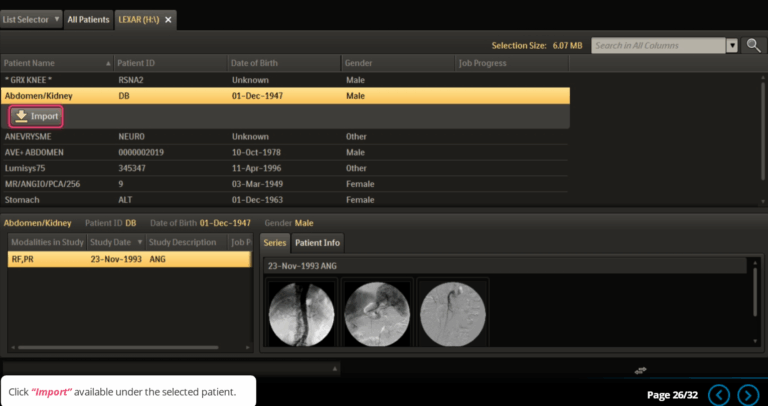
Task: Click the patient list vertical scrollbar
Action: pyautogui.click(x=763, y=131)
